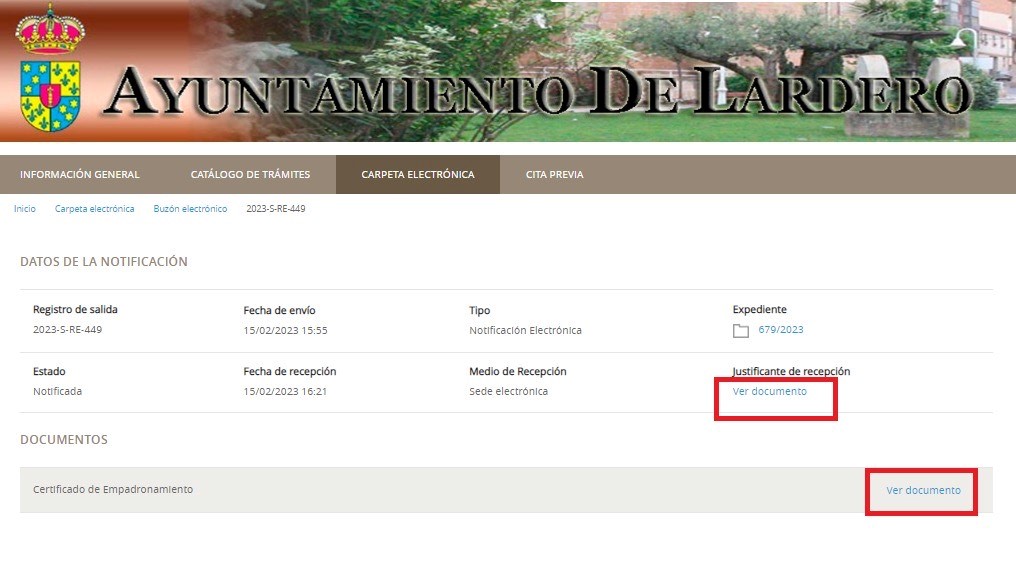Click the Inicio breadcrumb link
Viewport: 1016px width, 572px height.
point(25,209)
